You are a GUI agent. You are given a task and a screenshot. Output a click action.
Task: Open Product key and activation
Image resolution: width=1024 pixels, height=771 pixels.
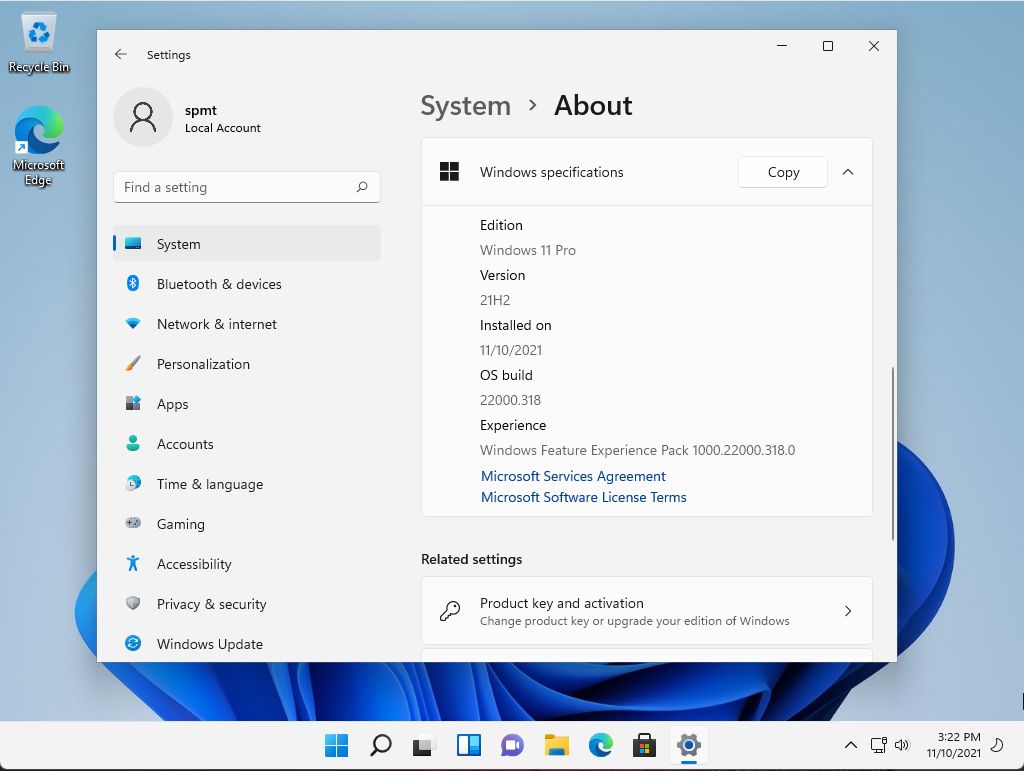(x=647, y=611)
